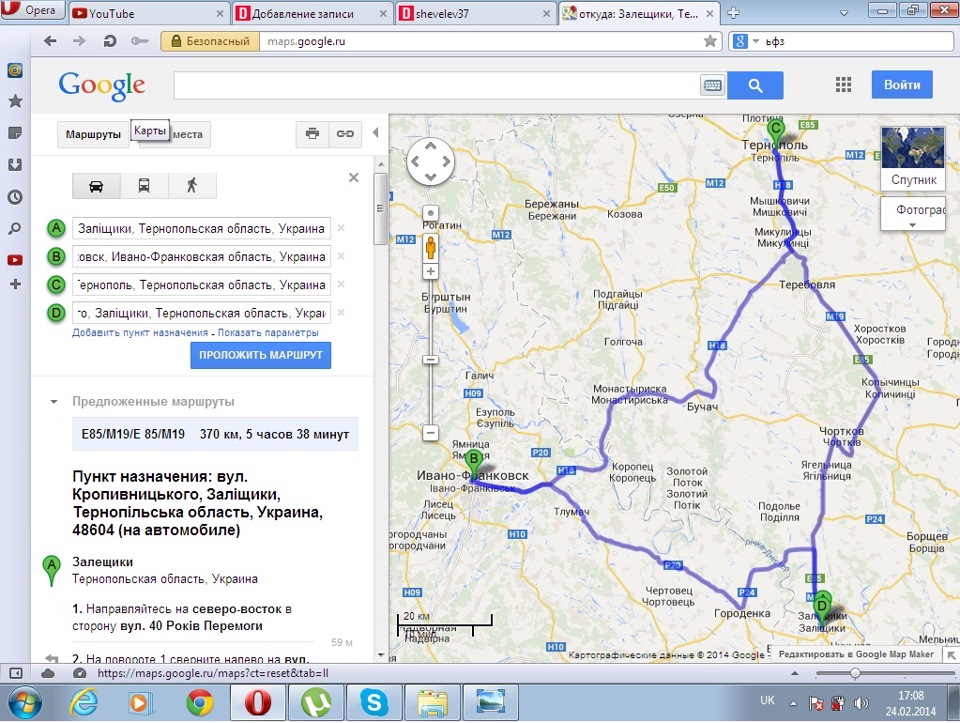Open the Opera sidebar YouTube panel
960x723 pixels.
point(15,260)
